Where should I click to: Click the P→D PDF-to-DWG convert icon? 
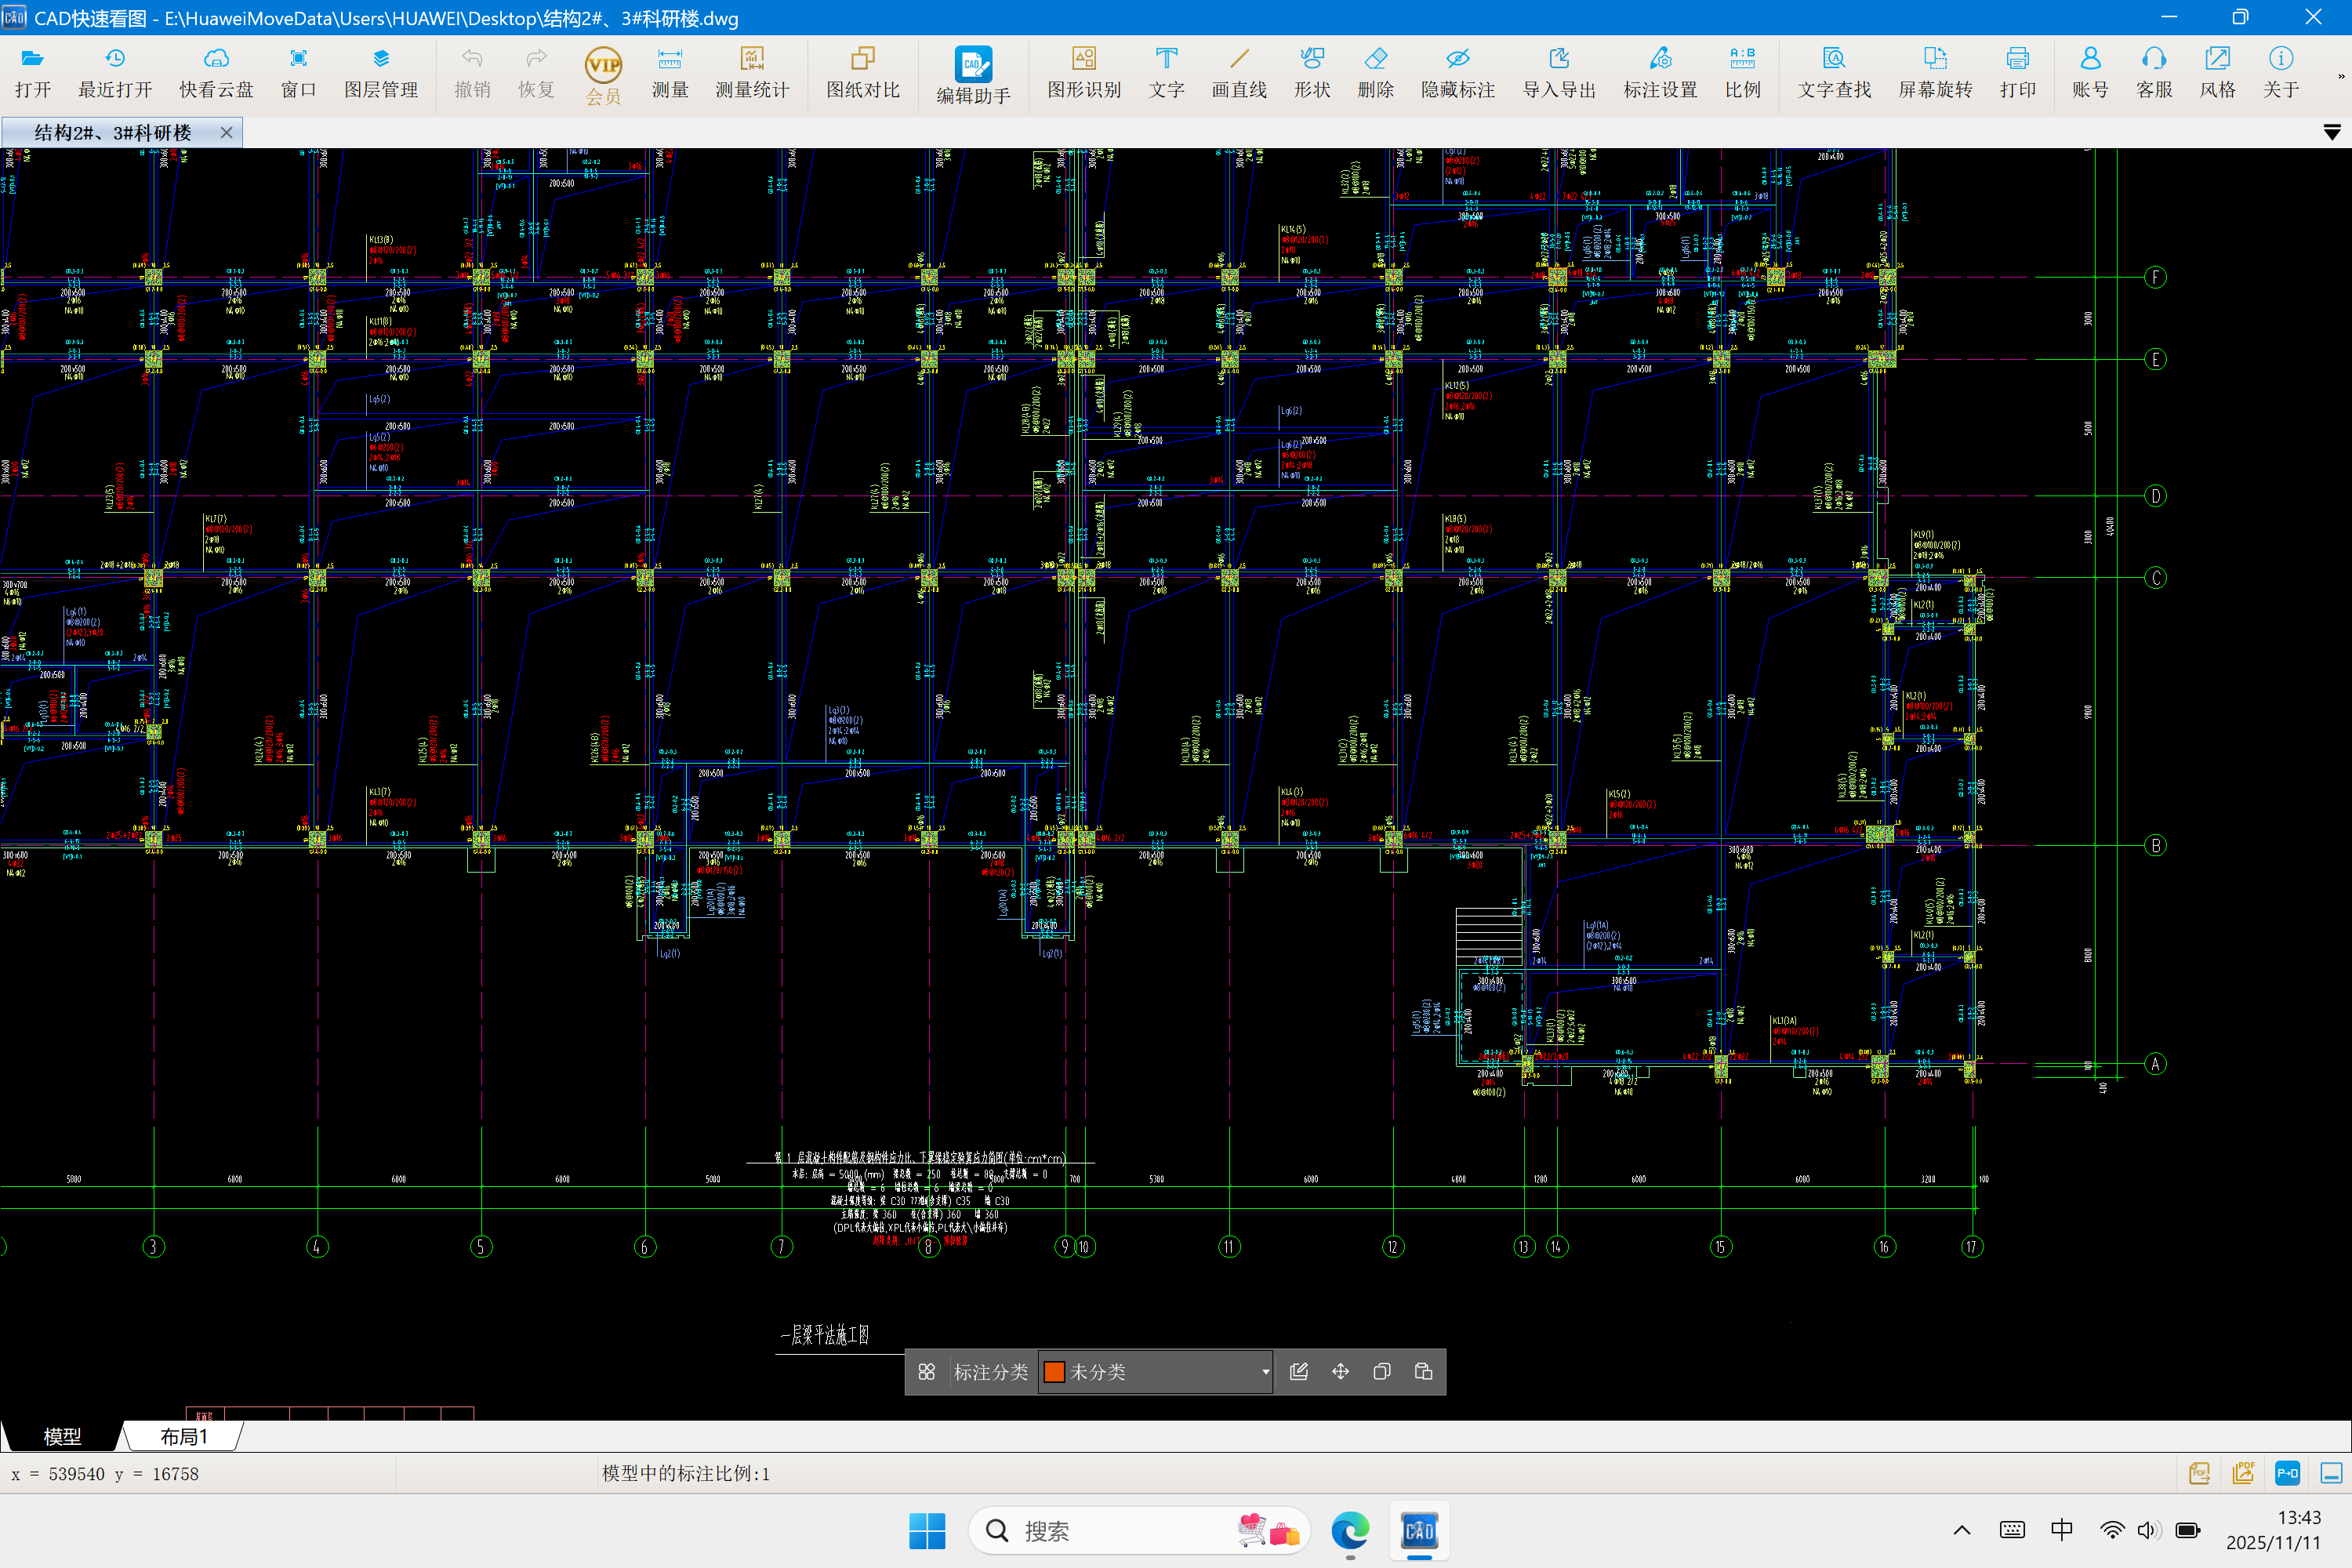coord(2286,1473)
